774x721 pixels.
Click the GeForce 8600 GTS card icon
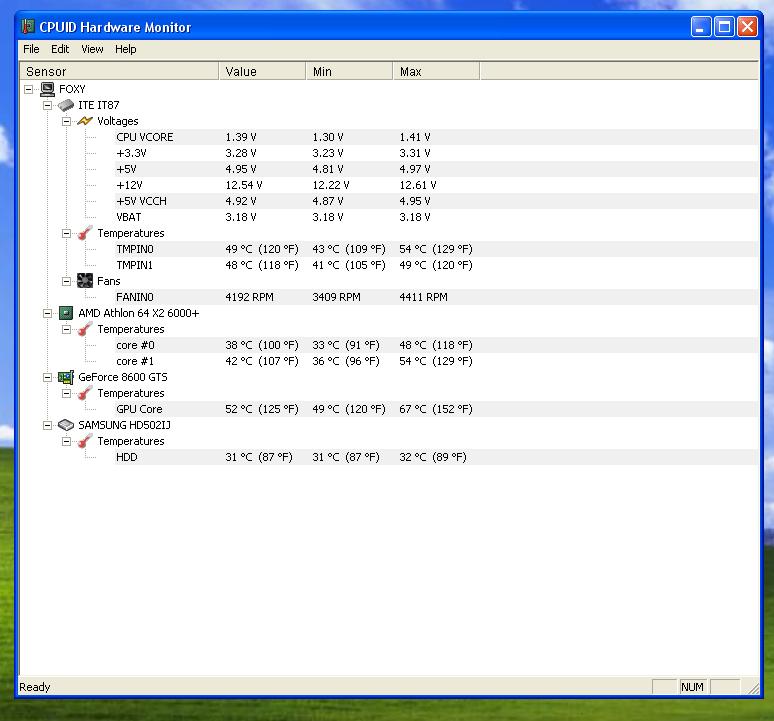coord(66,377)
